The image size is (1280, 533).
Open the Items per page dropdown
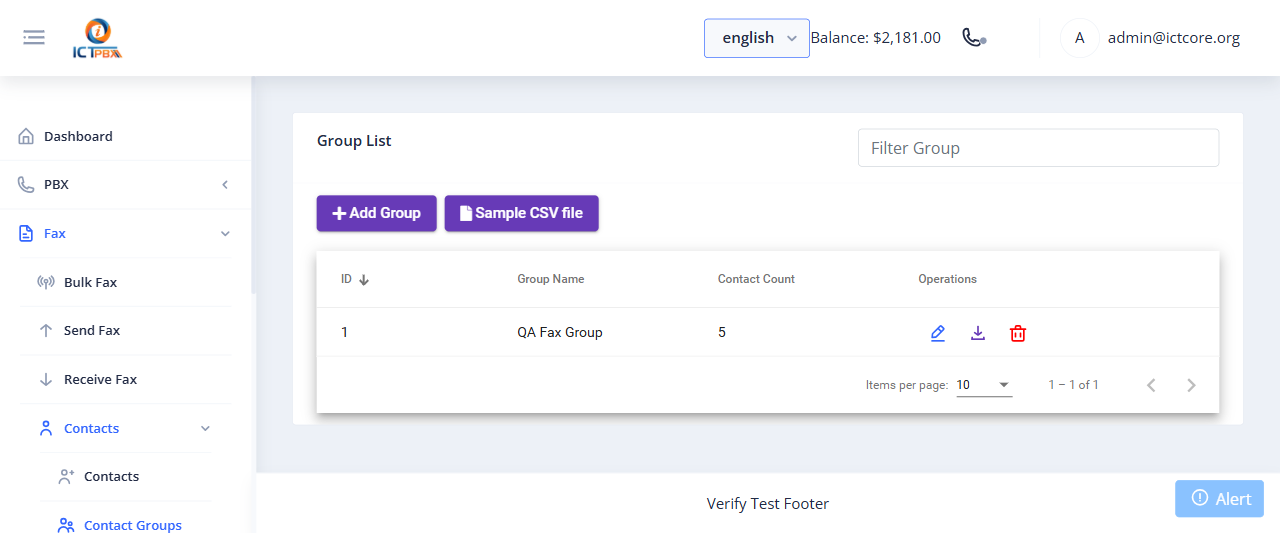click(984, 385)
